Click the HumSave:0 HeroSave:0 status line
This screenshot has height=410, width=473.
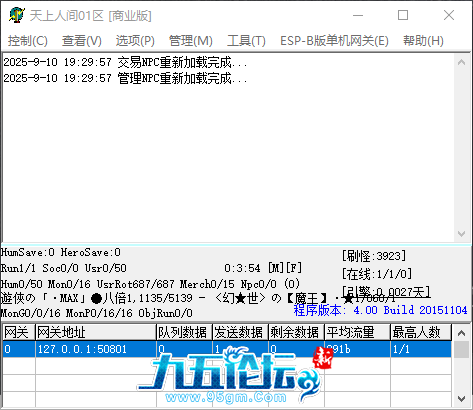click(x=61, y=252)
